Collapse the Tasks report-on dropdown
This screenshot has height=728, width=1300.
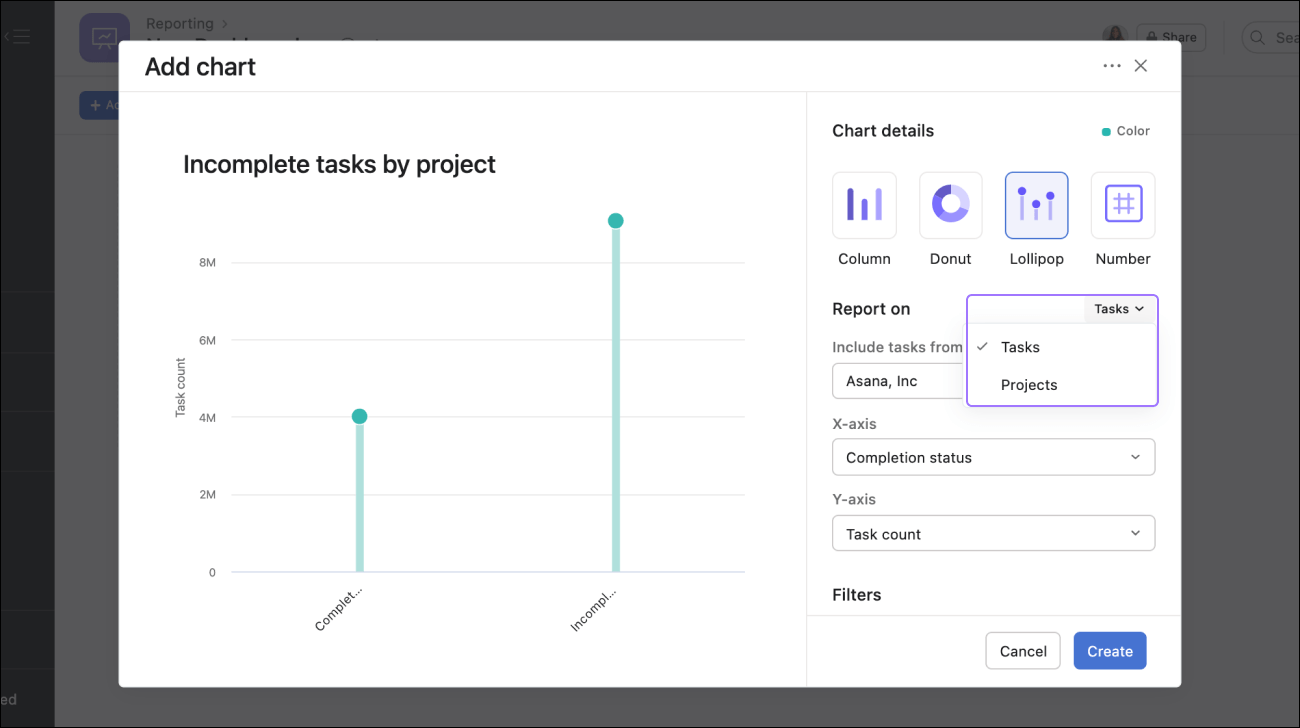click(x=1118, y=309)
